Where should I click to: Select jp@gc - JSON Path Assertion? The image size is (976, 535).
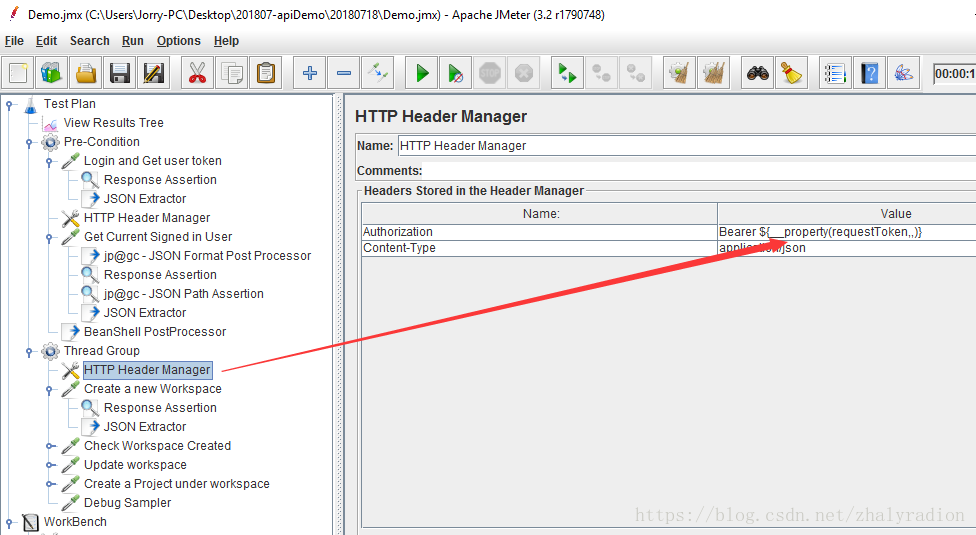(x=184, y=294)
